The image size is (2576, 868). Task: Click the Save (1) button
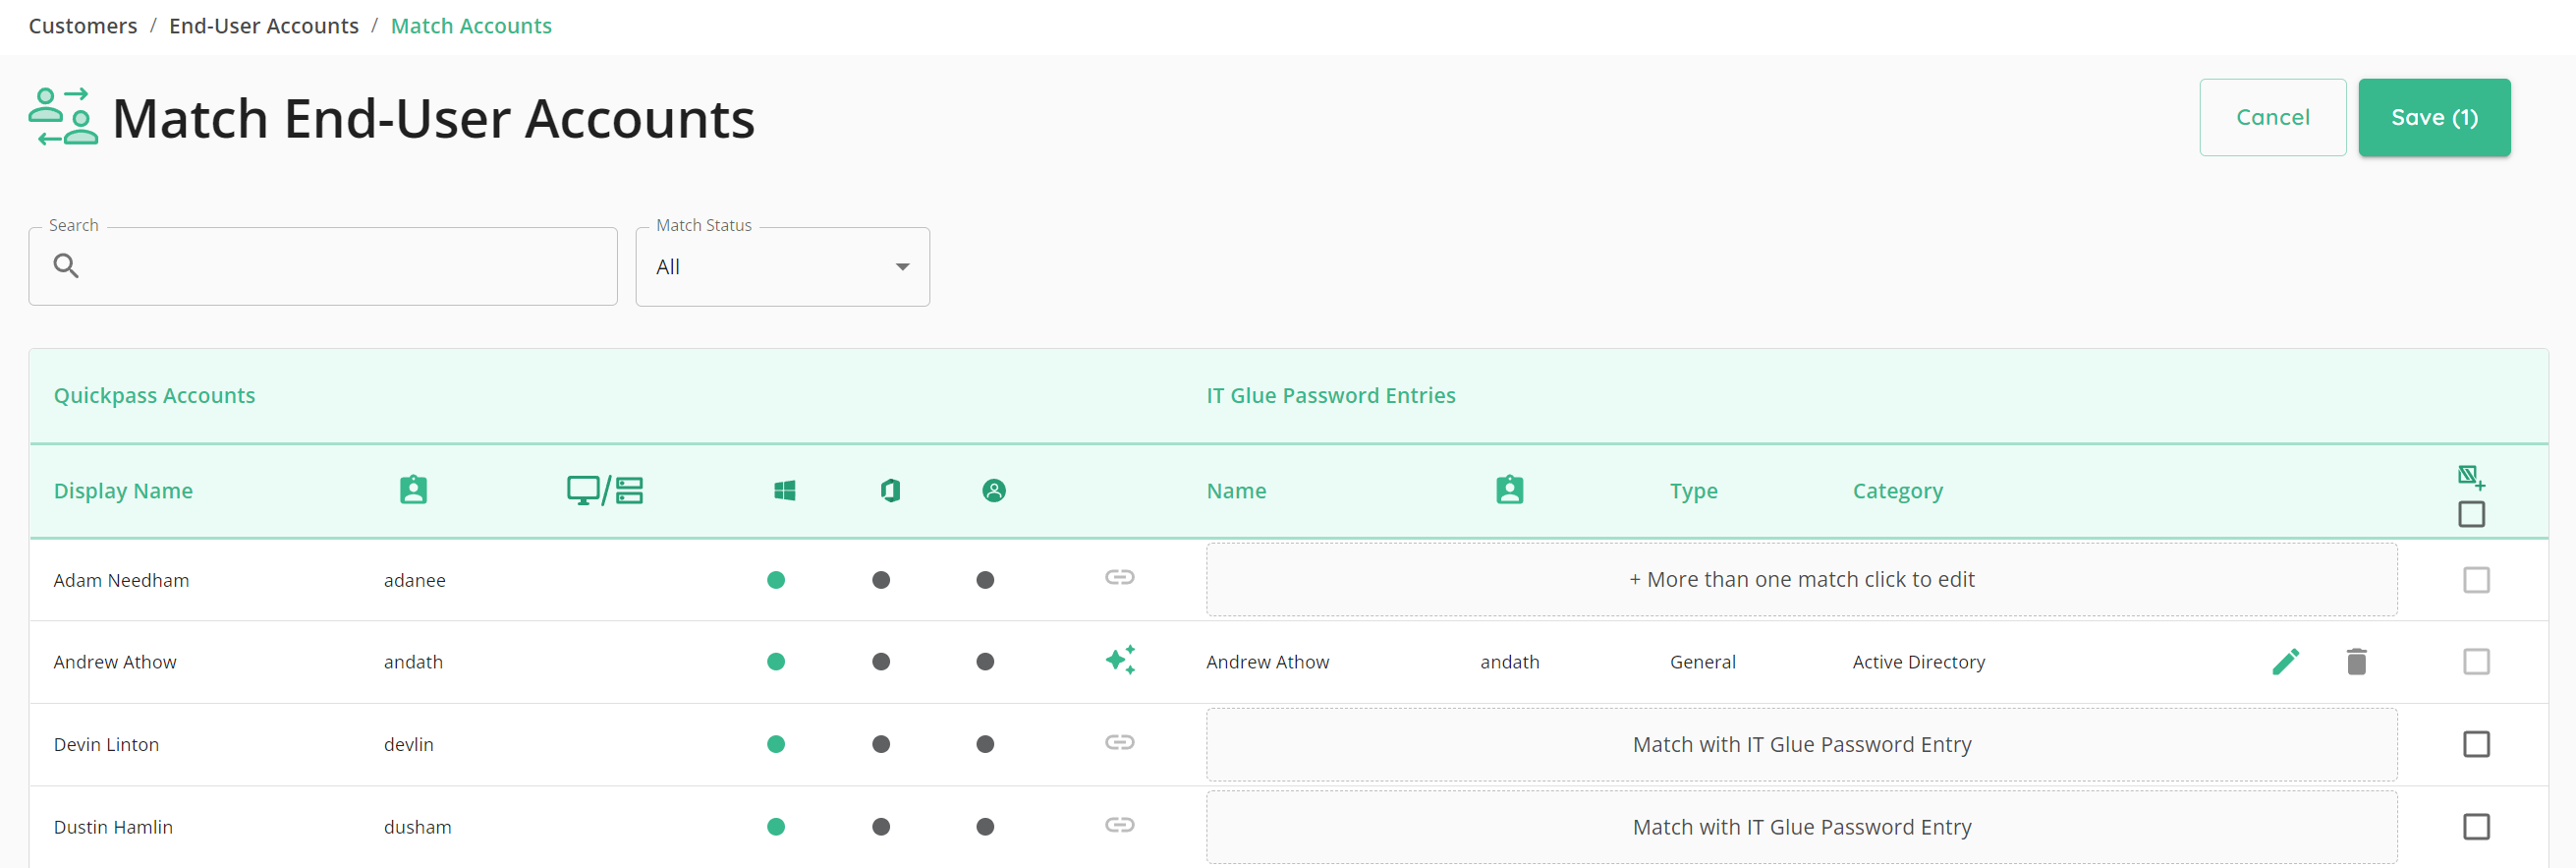(2434, 117)
